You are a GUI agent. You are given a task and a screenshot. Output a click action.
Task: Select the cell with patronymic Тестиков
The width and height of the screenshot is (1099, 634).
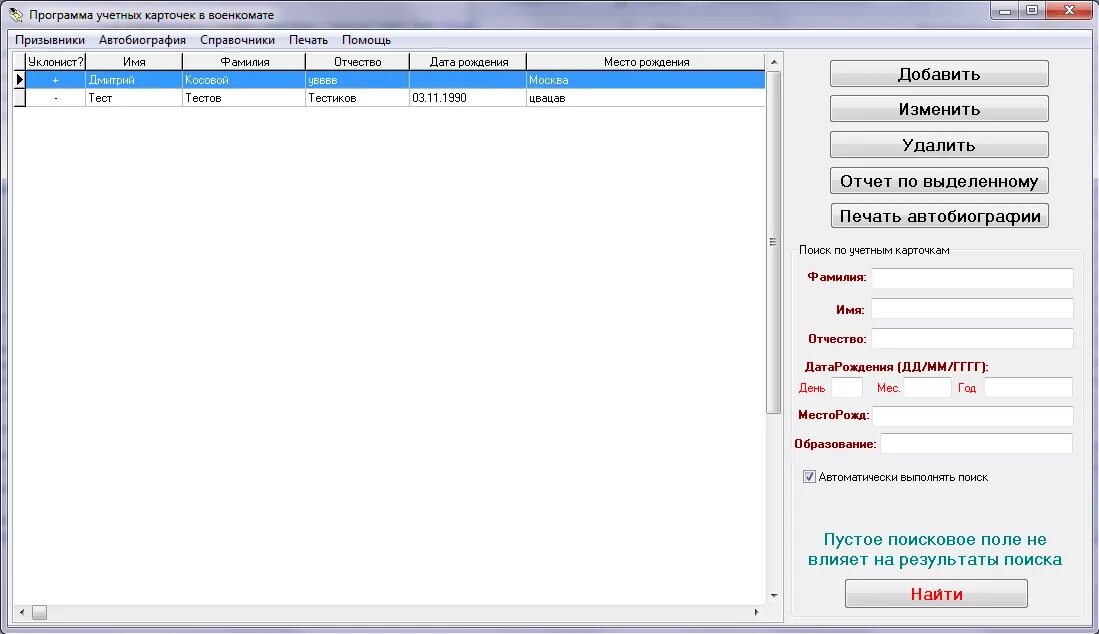click(x=357, y=98)
